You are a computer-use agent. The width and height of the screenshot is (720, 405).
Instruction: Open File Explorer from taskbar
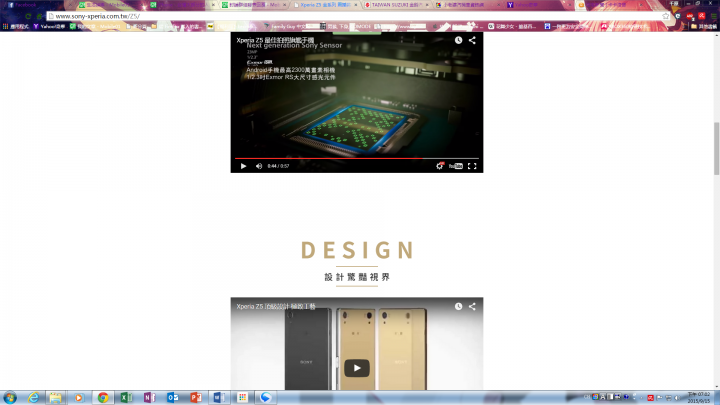tap(56, 397)
